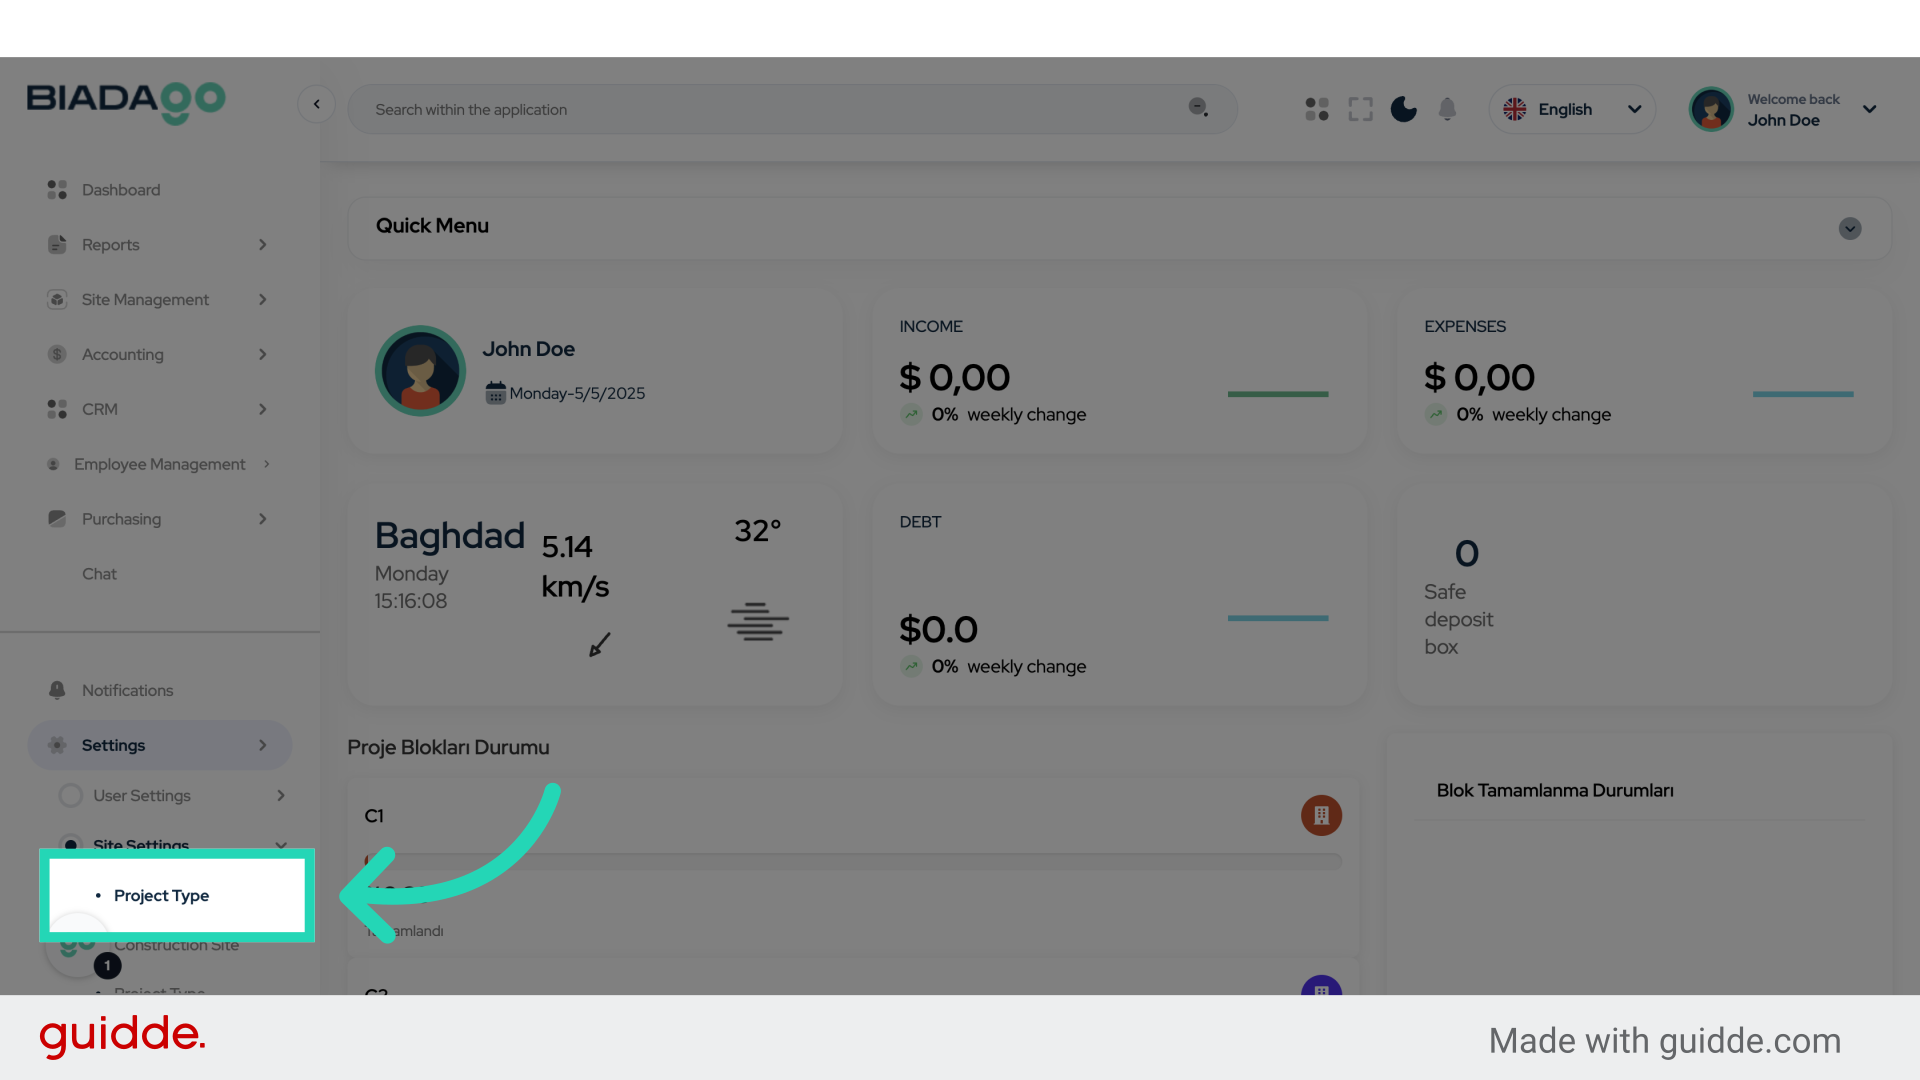1920x1080 pixels.
Task: Select the User Settings radio circle
Action: pyautogui.click(x=70, y=796)
